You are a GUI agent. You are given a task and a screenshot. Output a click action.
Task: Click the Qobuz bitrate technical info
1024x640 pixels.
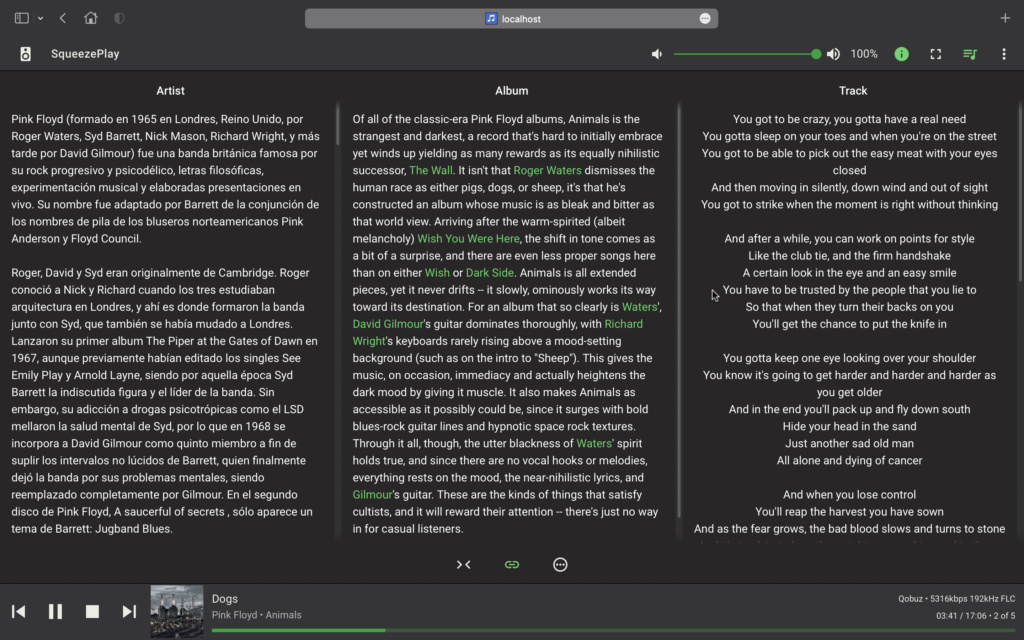pyautogui.click(x=956, y=599)
